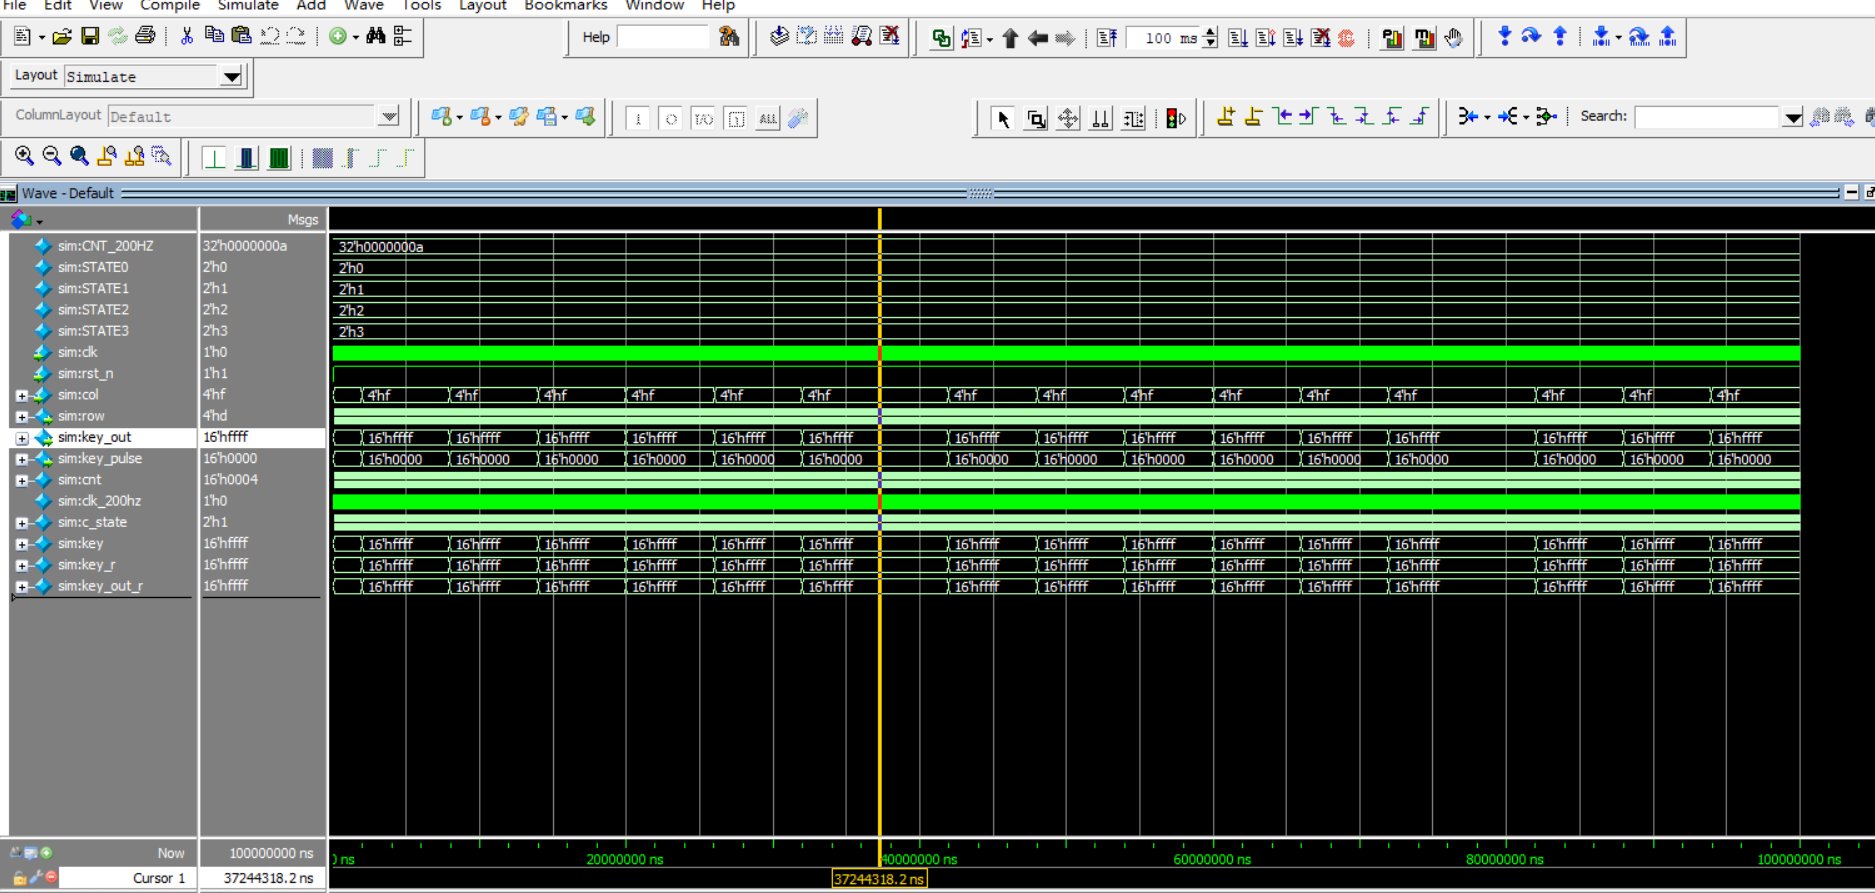This screenshot has height=893, width=1875.
Task: Click into the Help input field
Action: click(663, 37)
